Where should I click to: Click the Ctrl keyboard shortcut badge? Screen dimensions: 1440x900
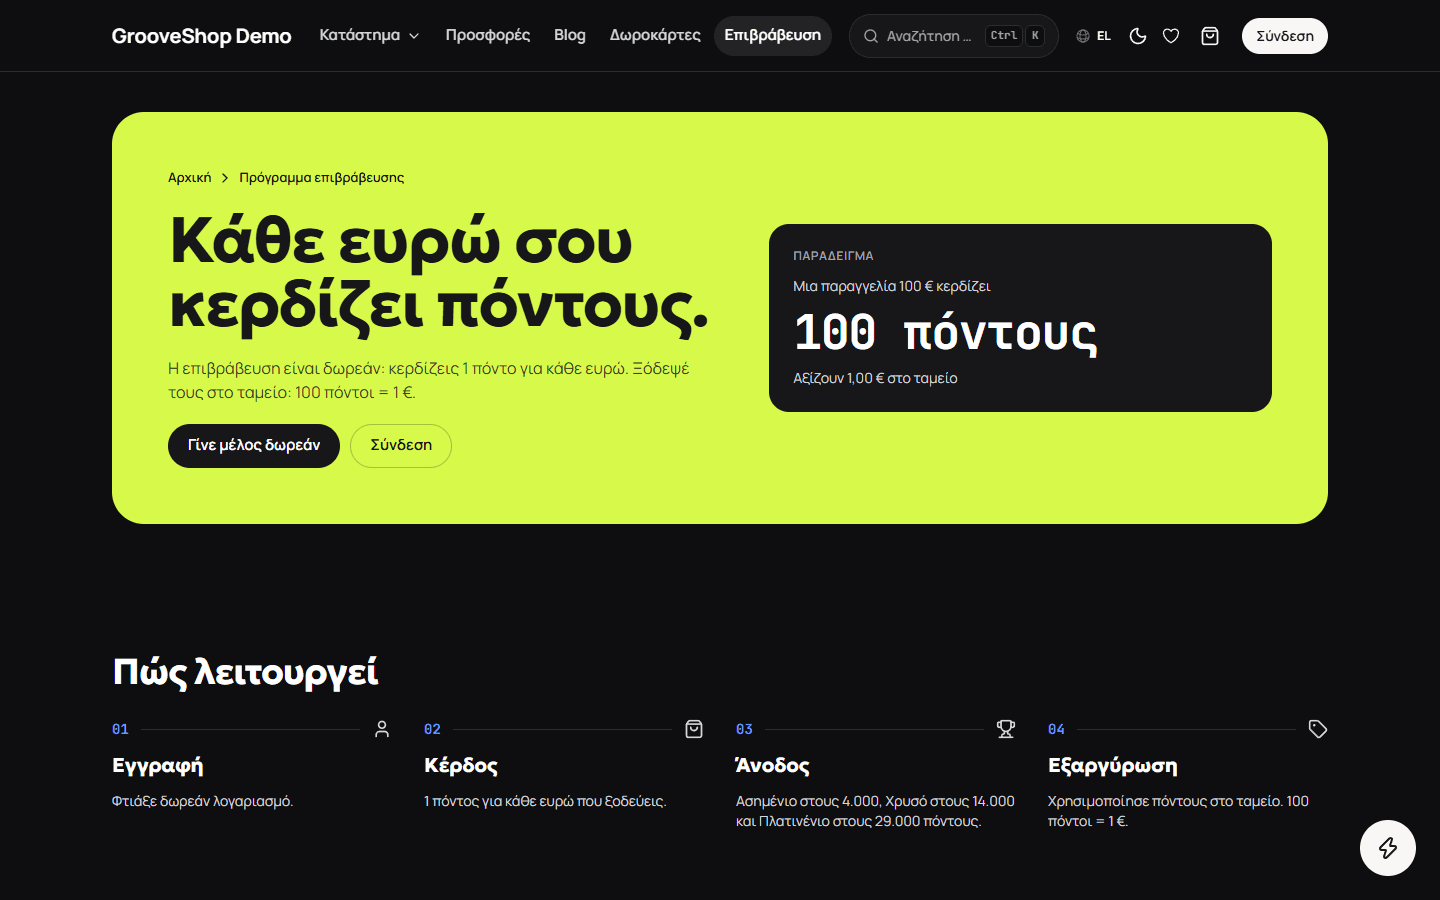point(1004,36)
